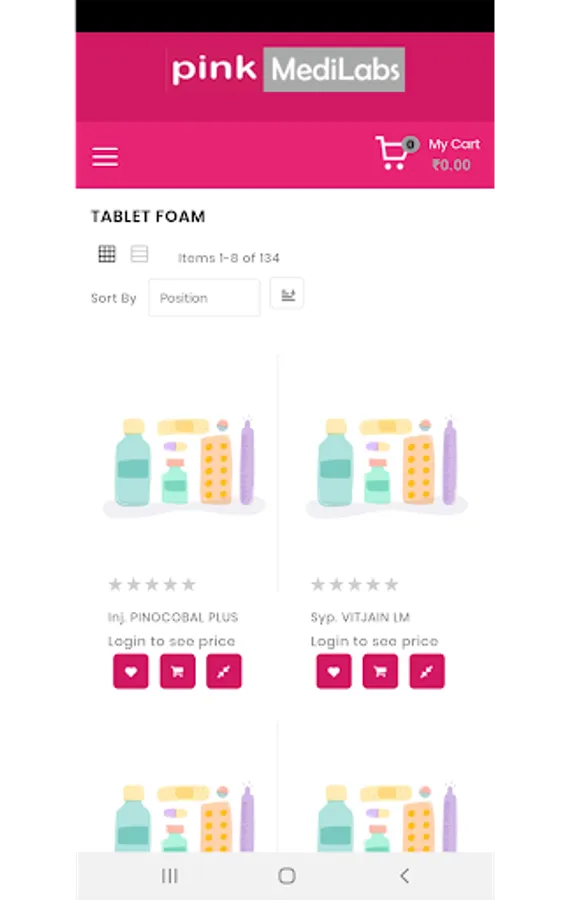
Task: Toggle the sort direction button
Action: [287, 294]
